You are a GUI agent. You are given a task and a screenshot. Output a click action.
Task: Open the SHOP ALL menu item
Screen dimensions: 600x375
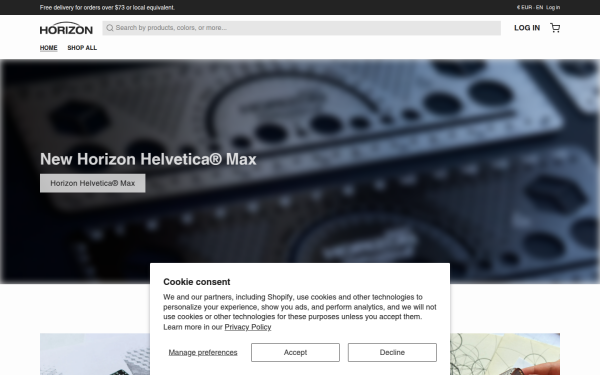[82, 48]
